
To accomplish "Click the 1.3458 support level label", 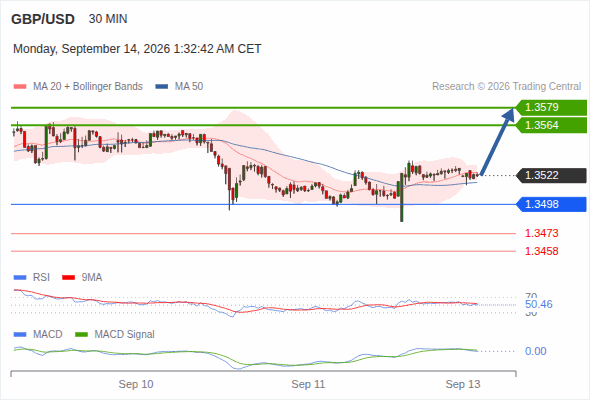I will click(541, 251).
